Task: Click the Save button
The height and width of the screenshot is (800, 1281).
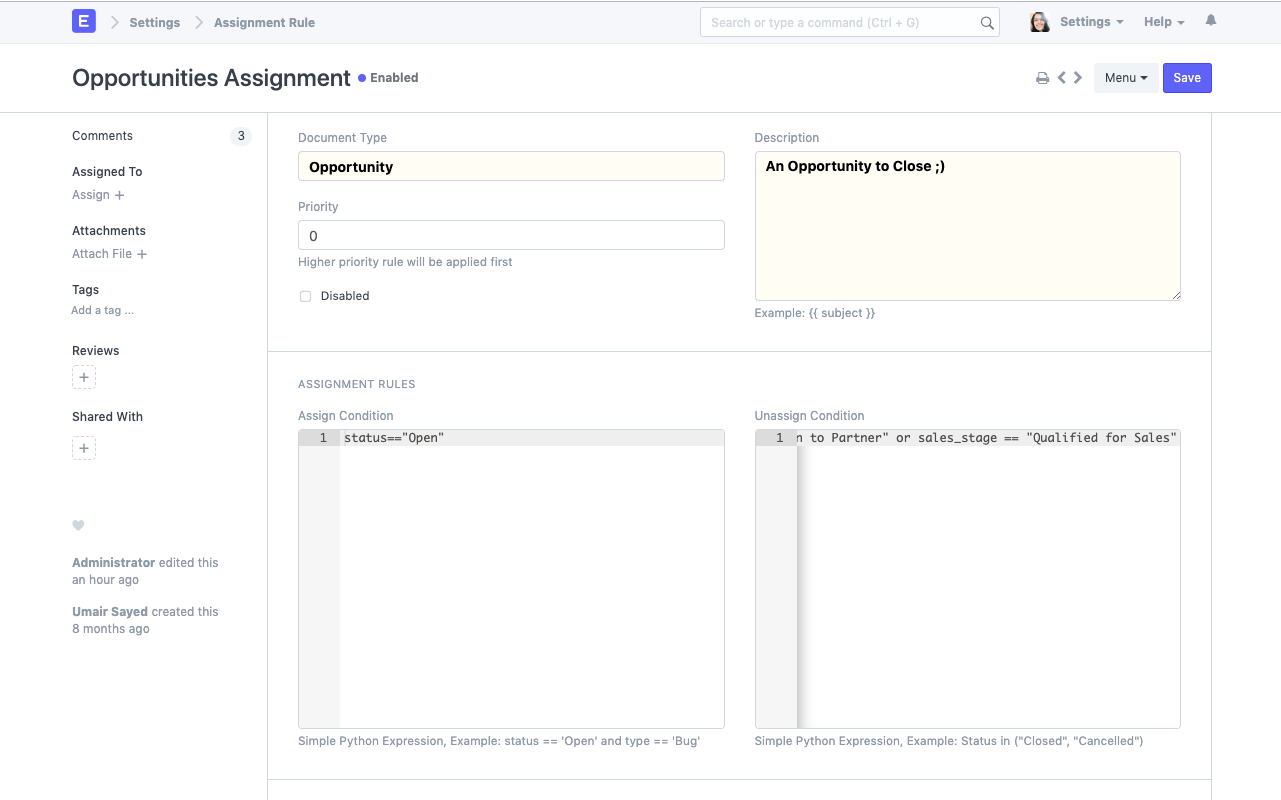Action: [x=1187, y=77]
